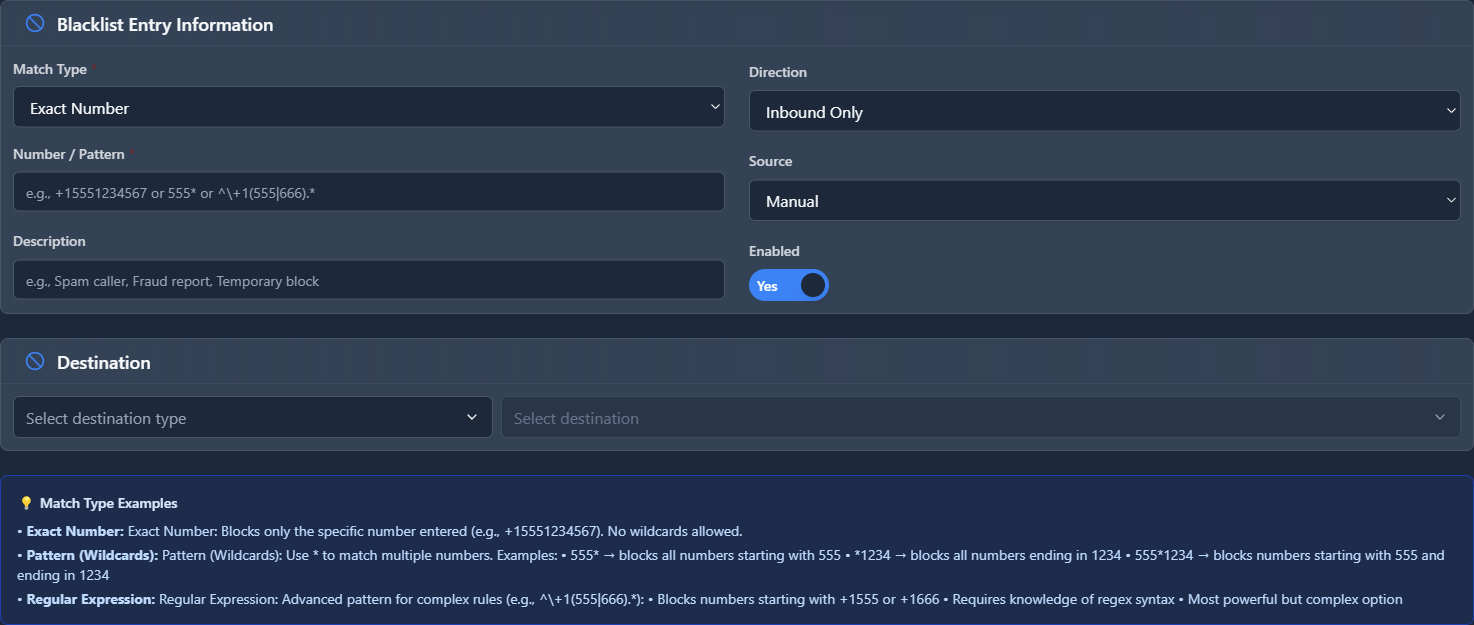This screenshot has width=1474, height=625.
Task: Open the Select destination dropdown
Action: [x=980, y=417]
